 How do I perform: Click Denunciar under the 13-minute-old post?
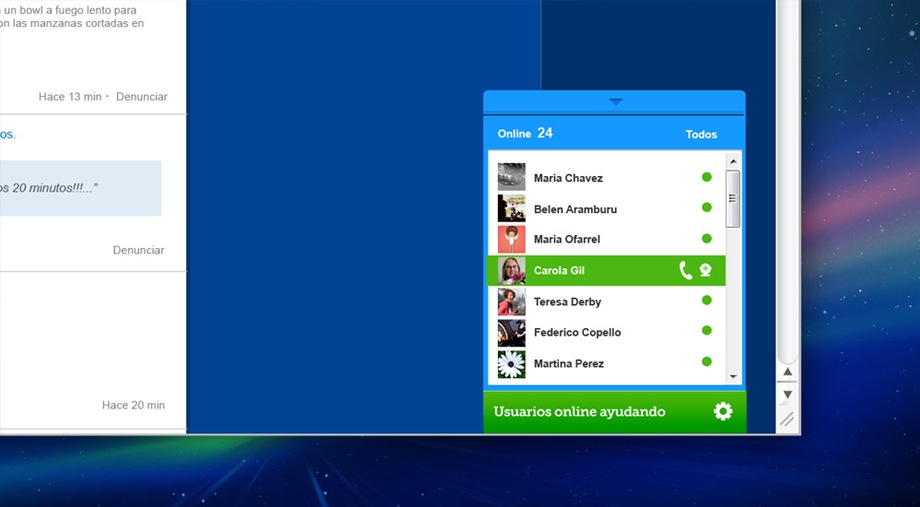pyautogui.click(x=141, y=97)
